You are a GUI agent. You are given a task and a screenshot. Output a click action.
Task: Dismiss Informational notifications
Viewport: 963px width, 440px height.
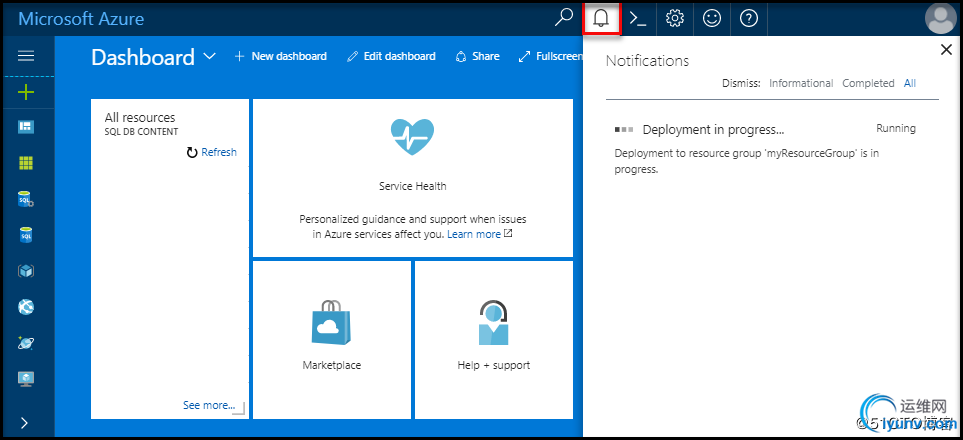pyautogui.click(x=801, y=83)
